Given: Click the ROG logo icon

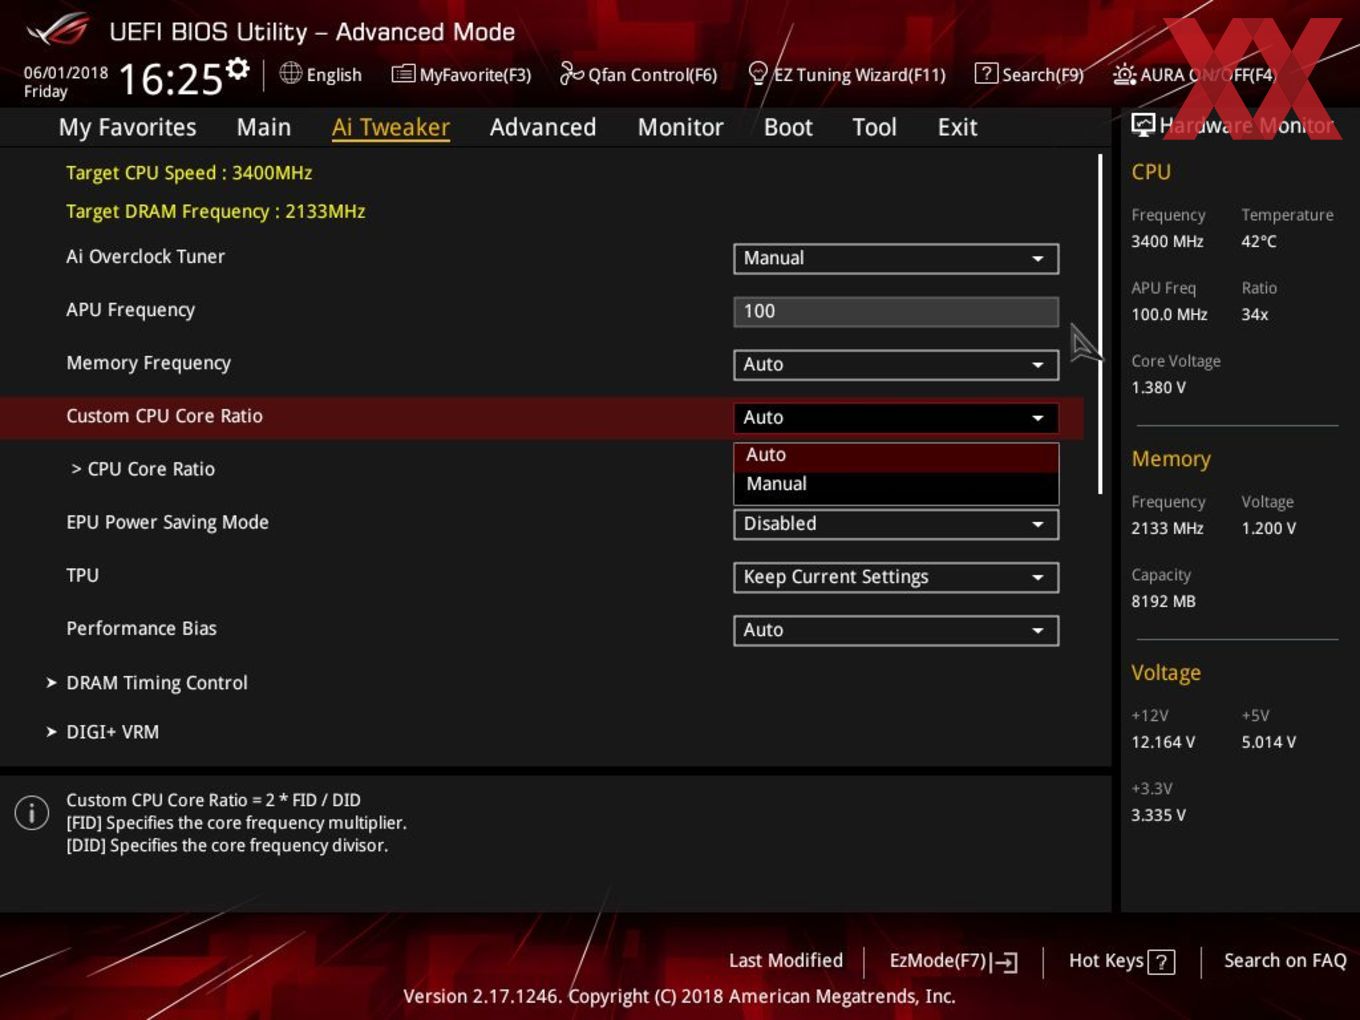Looking at the screenshot, I should click(57, 30).
